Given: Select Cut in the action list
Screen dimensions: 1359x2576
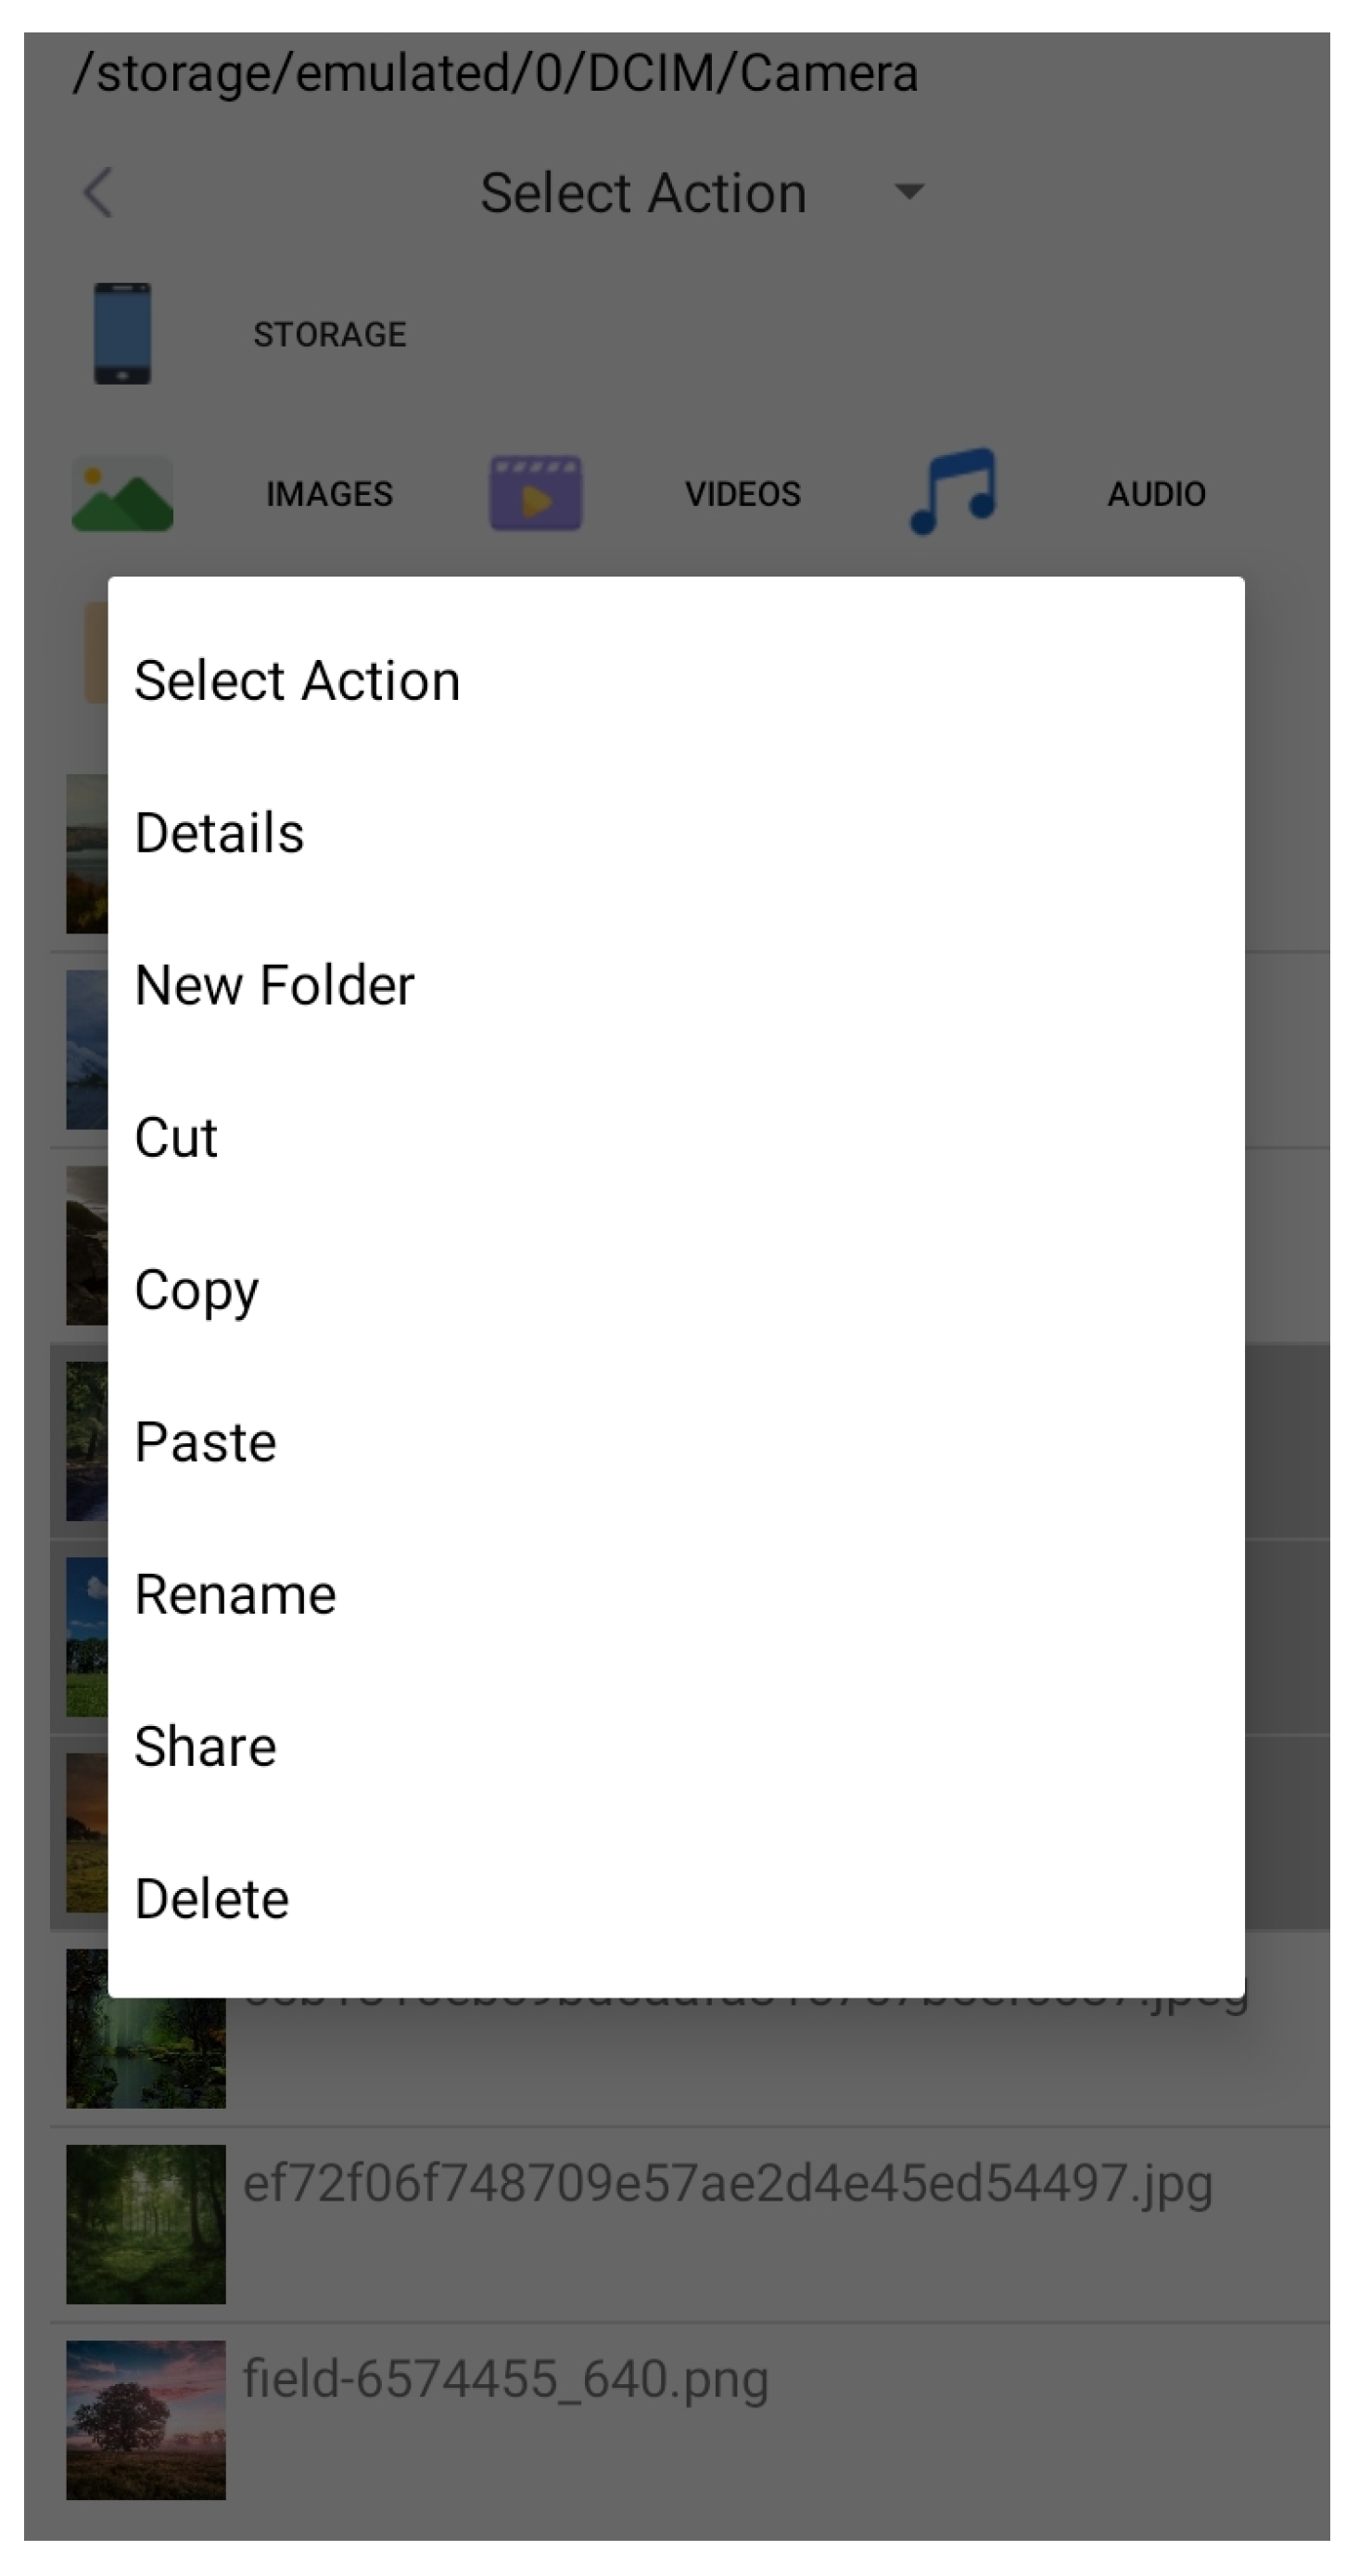Looking at the screenshot, I should point(676,1137).
